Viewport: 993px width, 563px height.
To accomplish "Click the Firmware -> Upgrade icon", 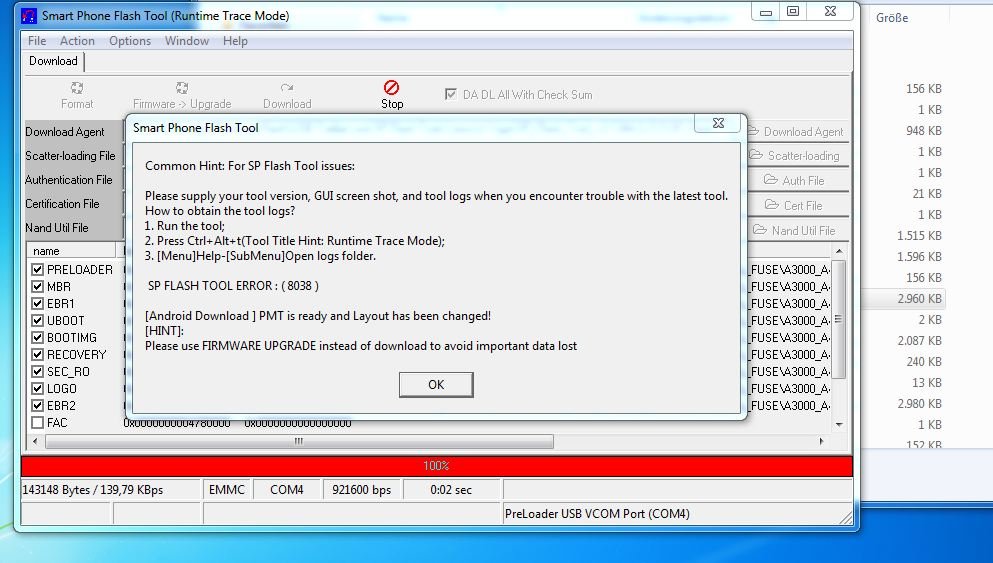I will tap(182, 87).
